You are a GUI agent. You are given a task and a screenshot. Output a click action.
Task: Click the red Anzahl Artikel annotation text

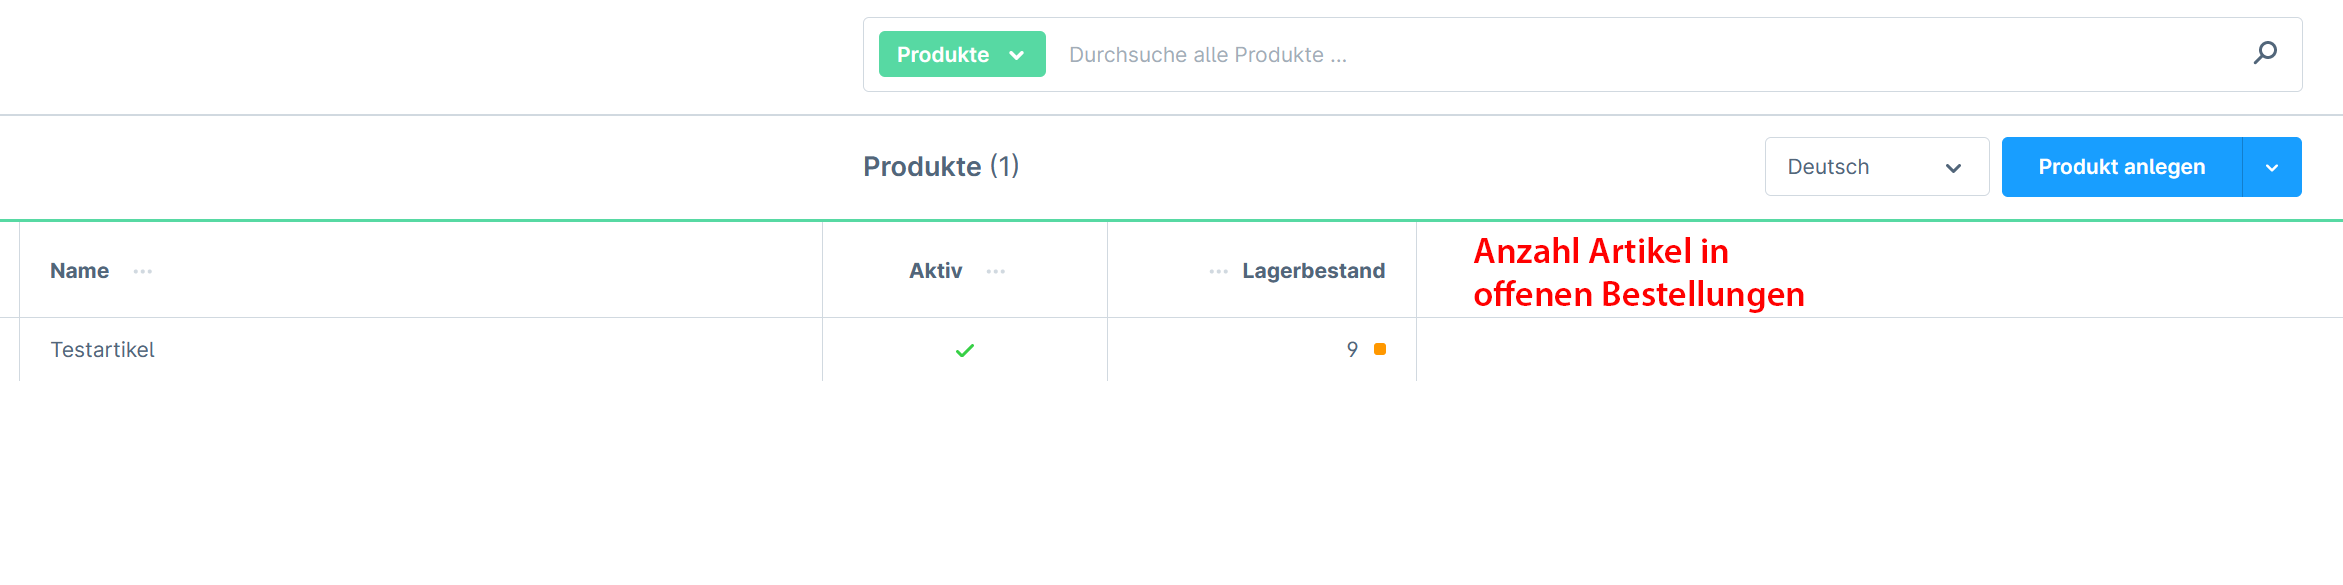coord(1638,272)
